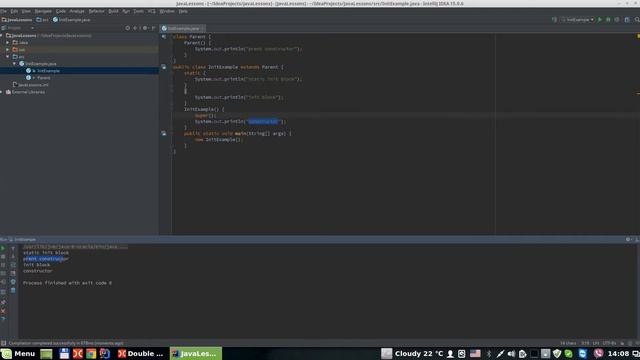
Task: Open the Tools menu
Action: [139, 11]
